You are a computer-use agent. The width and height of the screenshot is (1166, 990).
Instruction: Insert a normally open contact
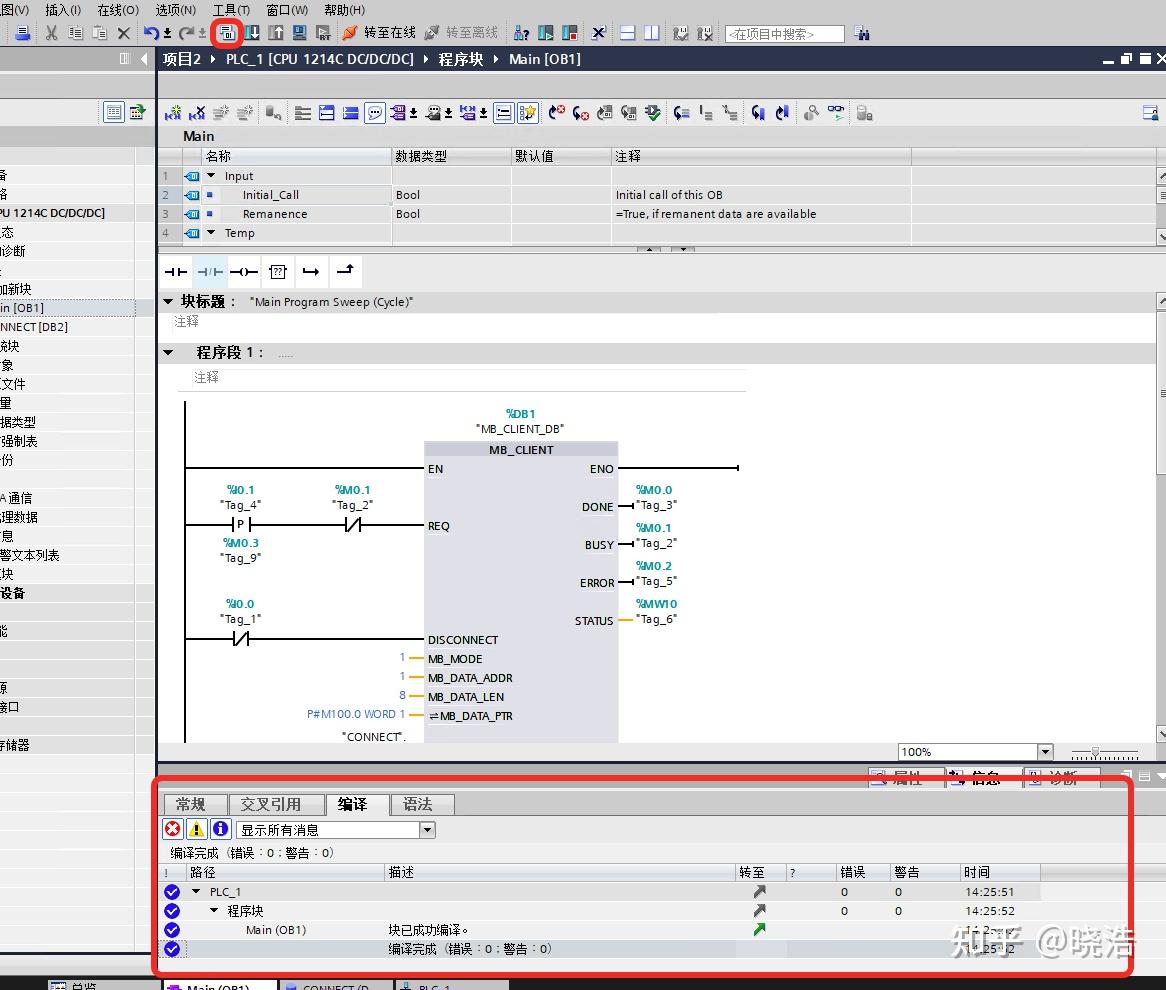[176, 271]
